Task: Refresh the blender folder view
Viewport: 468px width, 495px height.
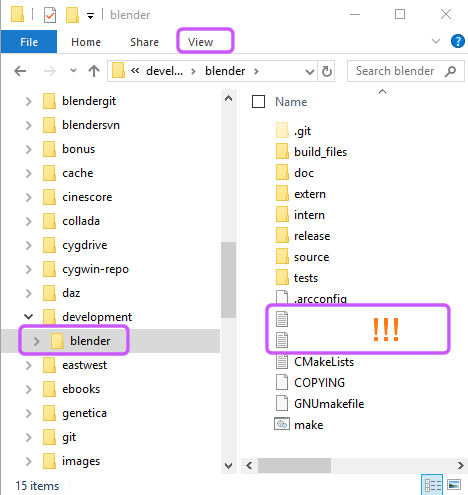Action: (327, 71)
